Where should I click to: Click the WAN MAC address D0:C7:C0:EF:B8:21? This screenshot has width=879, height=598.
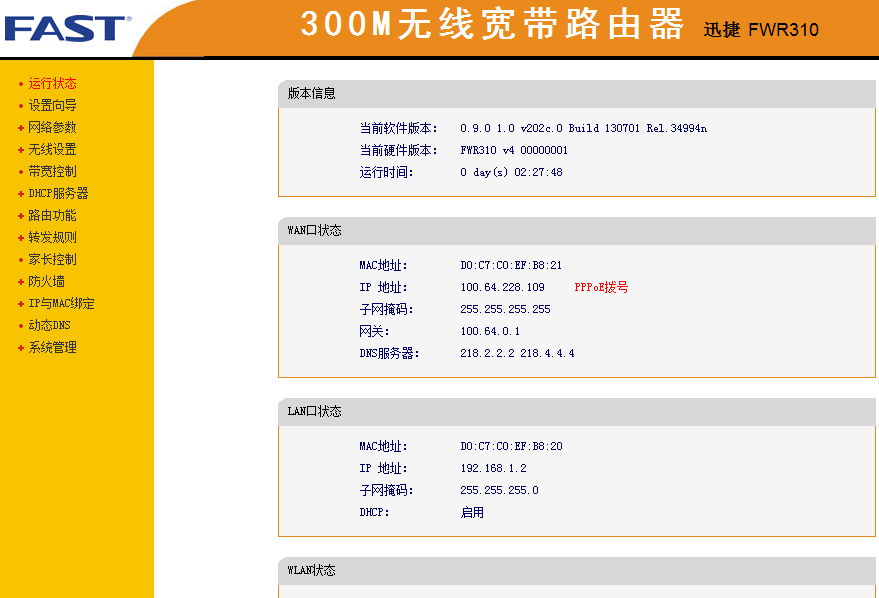click(511, 265)
